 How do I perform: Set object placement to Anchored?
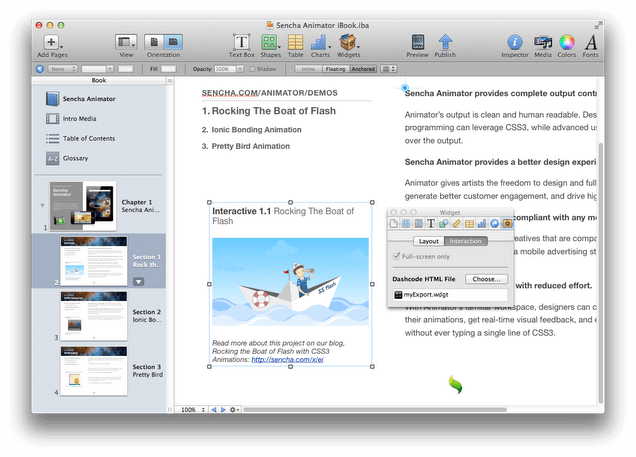tap(363, 69)
